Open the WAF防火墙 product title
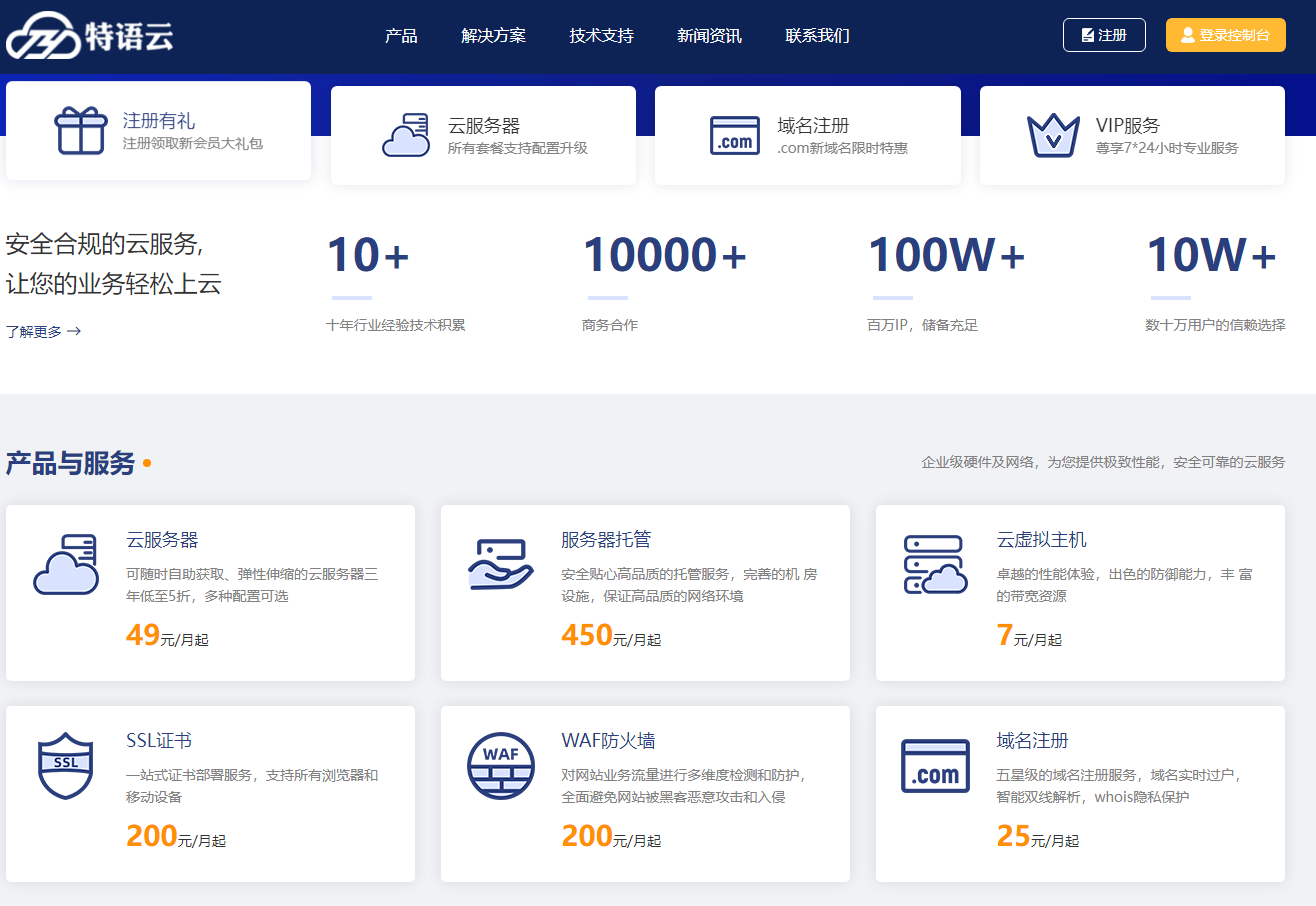Viewport: 1316px width, 906px height. pos(608,741)
